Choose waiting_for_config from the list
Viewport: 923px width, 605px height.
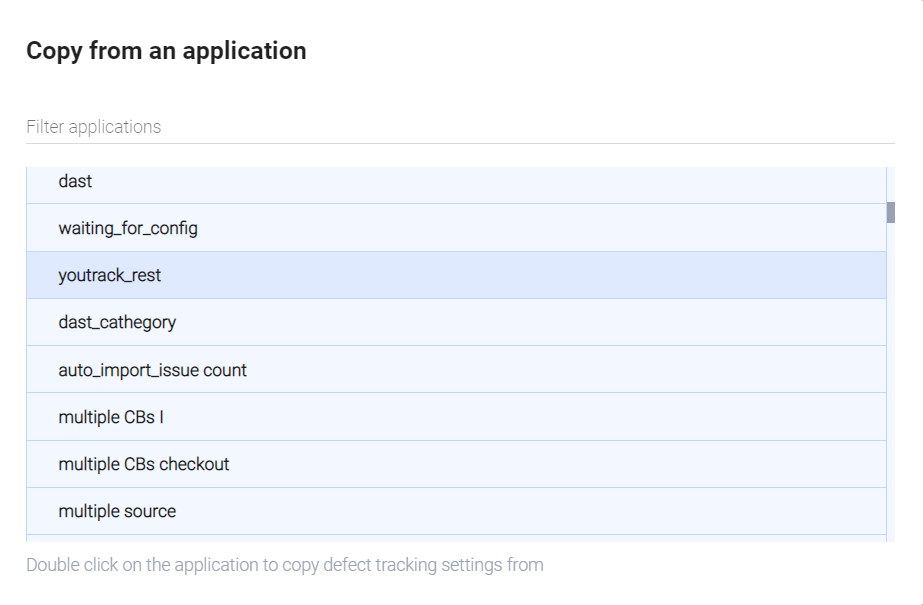tap(456, 228)
